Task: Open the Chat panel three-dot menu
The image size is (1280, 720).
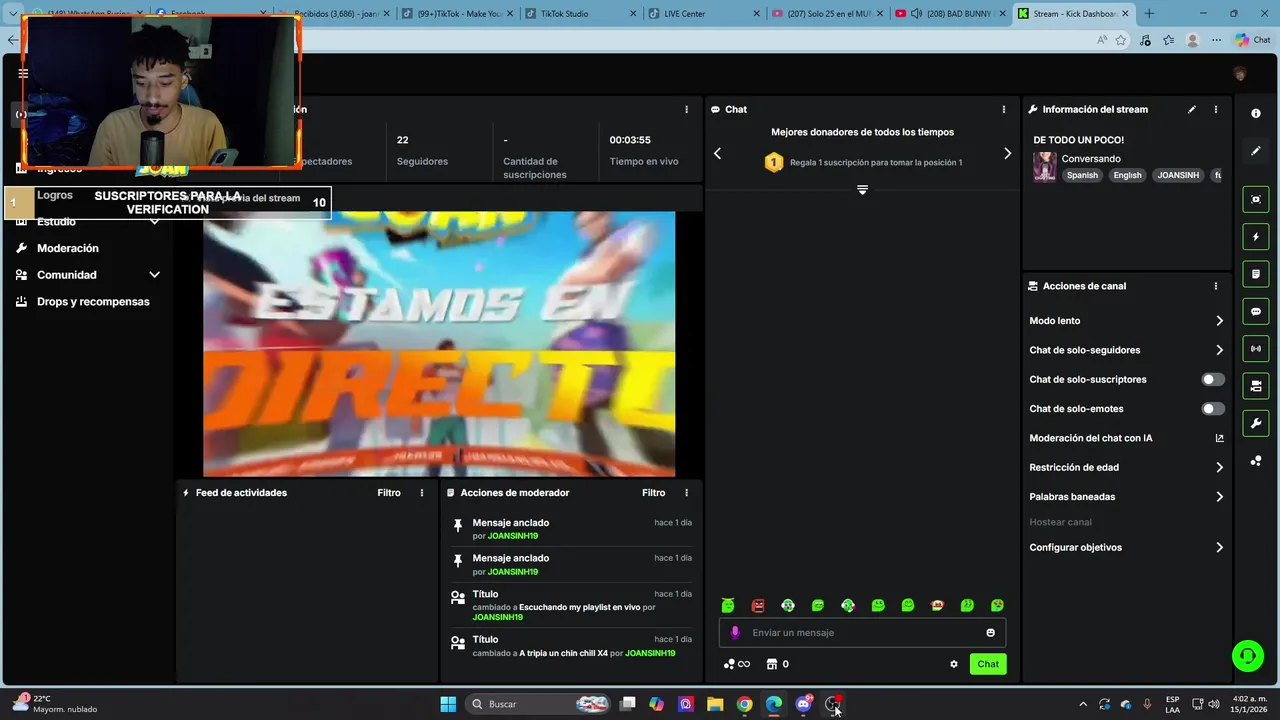Action: point(1004,109)
